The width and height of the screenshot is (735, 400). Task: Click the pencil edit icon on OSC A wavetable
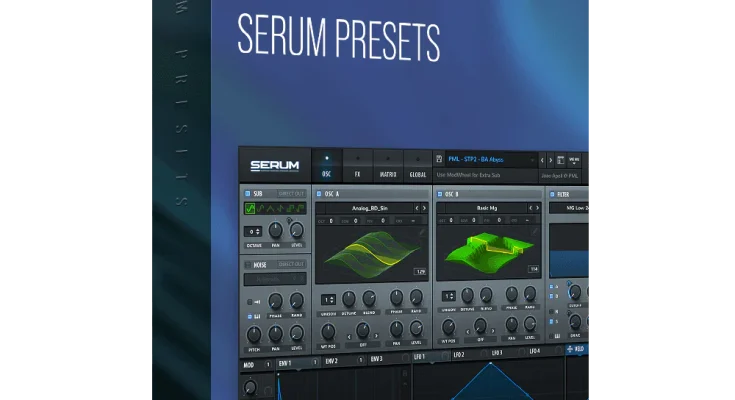click(422, 231)
